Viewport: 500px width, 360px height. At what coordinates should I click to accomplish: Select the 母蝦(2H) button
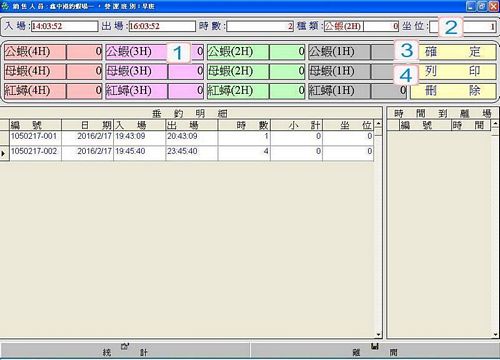click(x=238, y=72)
